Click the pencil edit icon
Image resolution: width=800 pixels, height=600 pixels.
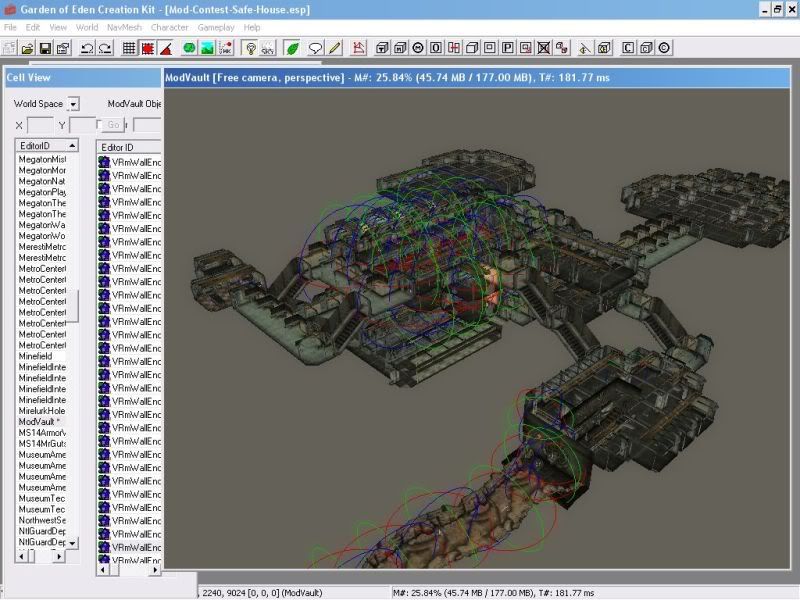(x=334, y=48)
